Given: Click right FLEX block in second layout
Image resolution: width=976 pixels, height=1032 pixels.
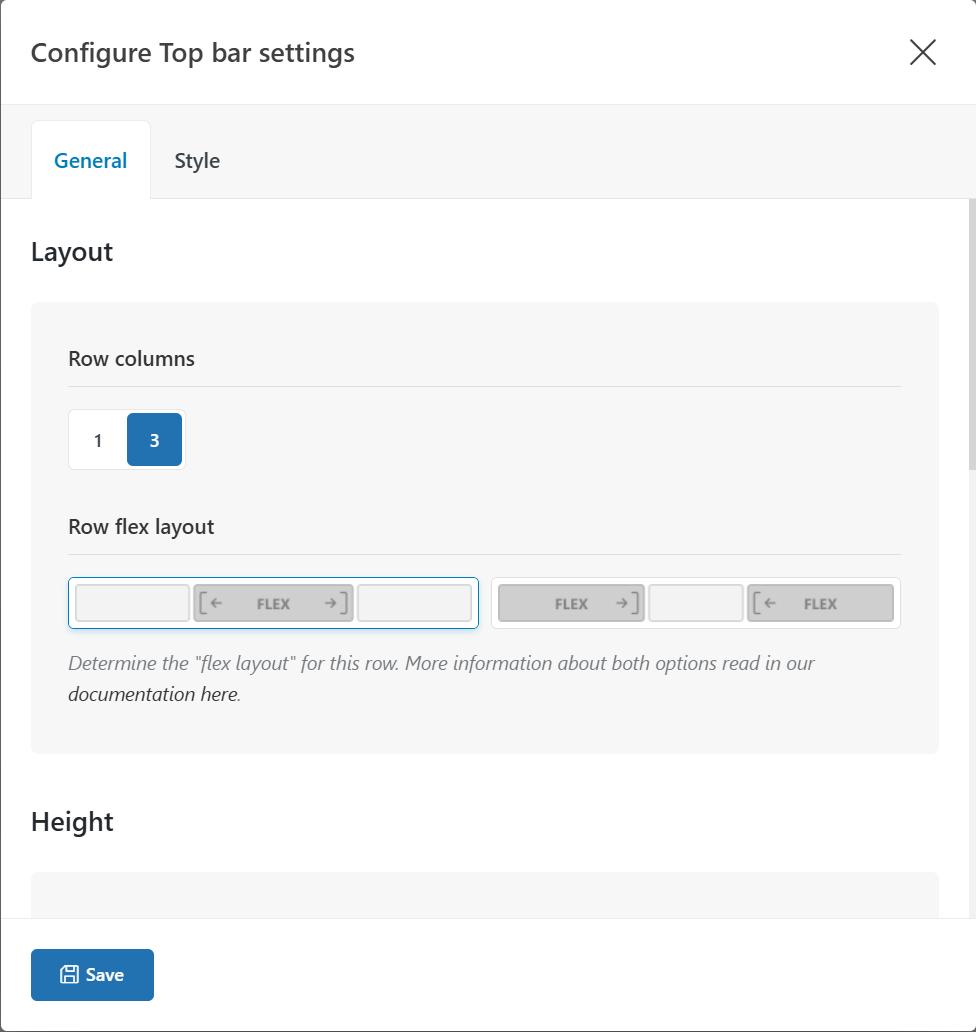Looking at the screenshot, I should [x=820, y=604].
